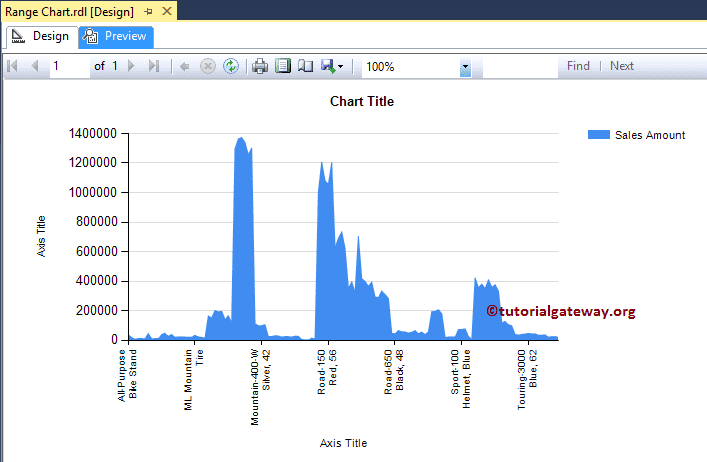Open the zoom level dropdown
The height and width of the screenshot is (462, 707).
point(465,67)
